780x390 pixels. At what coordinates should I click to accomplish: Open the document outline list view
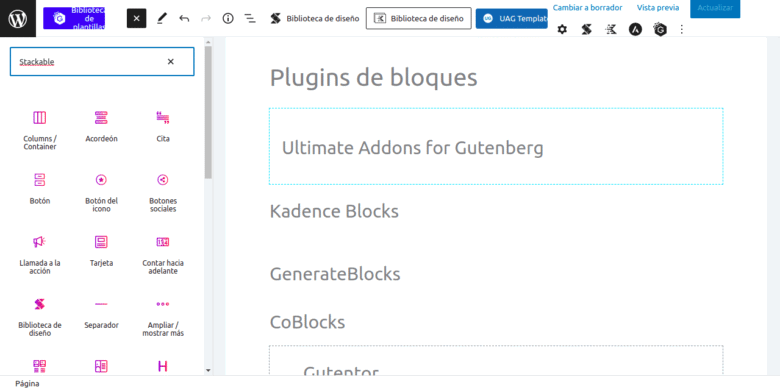[x=250, y=18]
